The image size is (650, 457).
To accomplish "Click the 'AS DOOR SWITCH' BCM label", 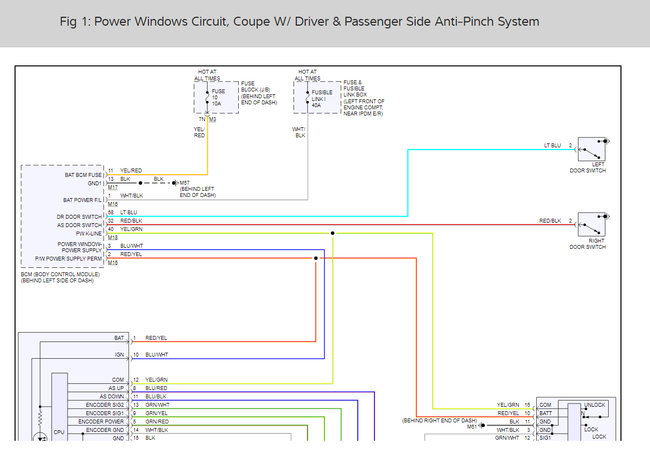I will point(79,225).
